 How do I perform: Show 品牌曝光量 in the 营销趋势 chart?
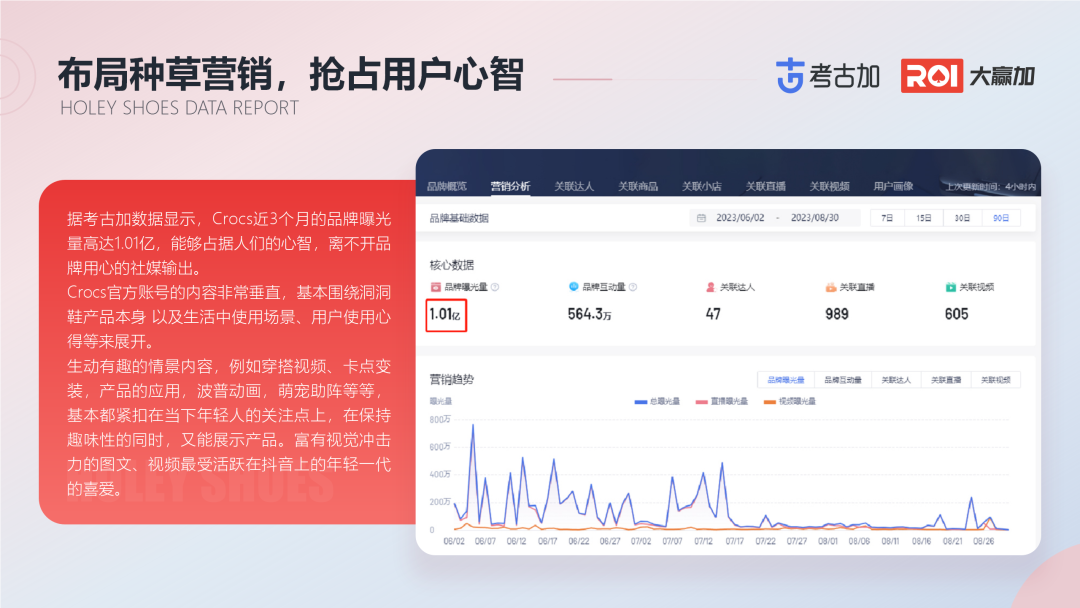786,380
